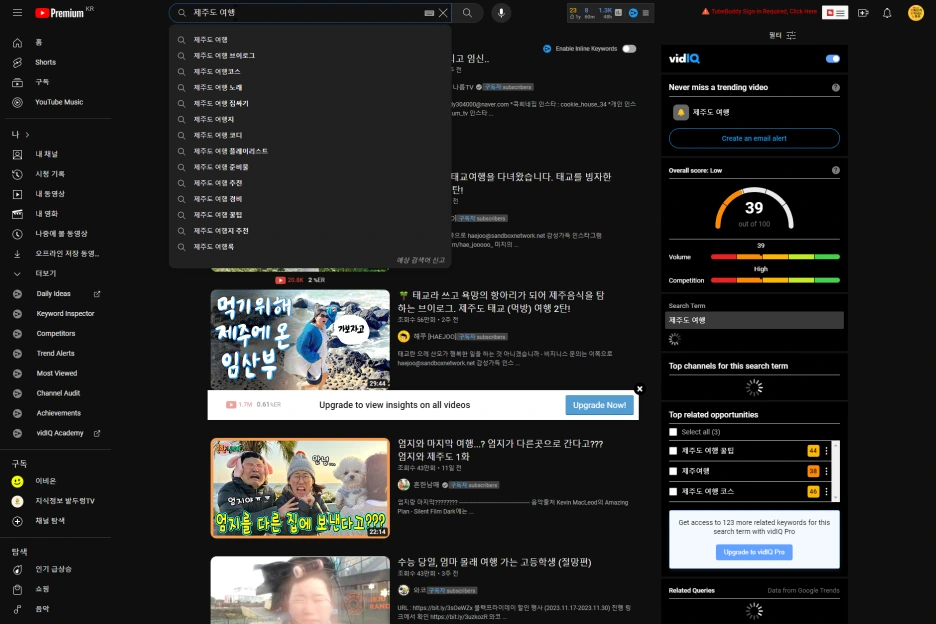Open more options for 제주도 여행 코스
The image size is (936, 624).
(x=826, y=491)
